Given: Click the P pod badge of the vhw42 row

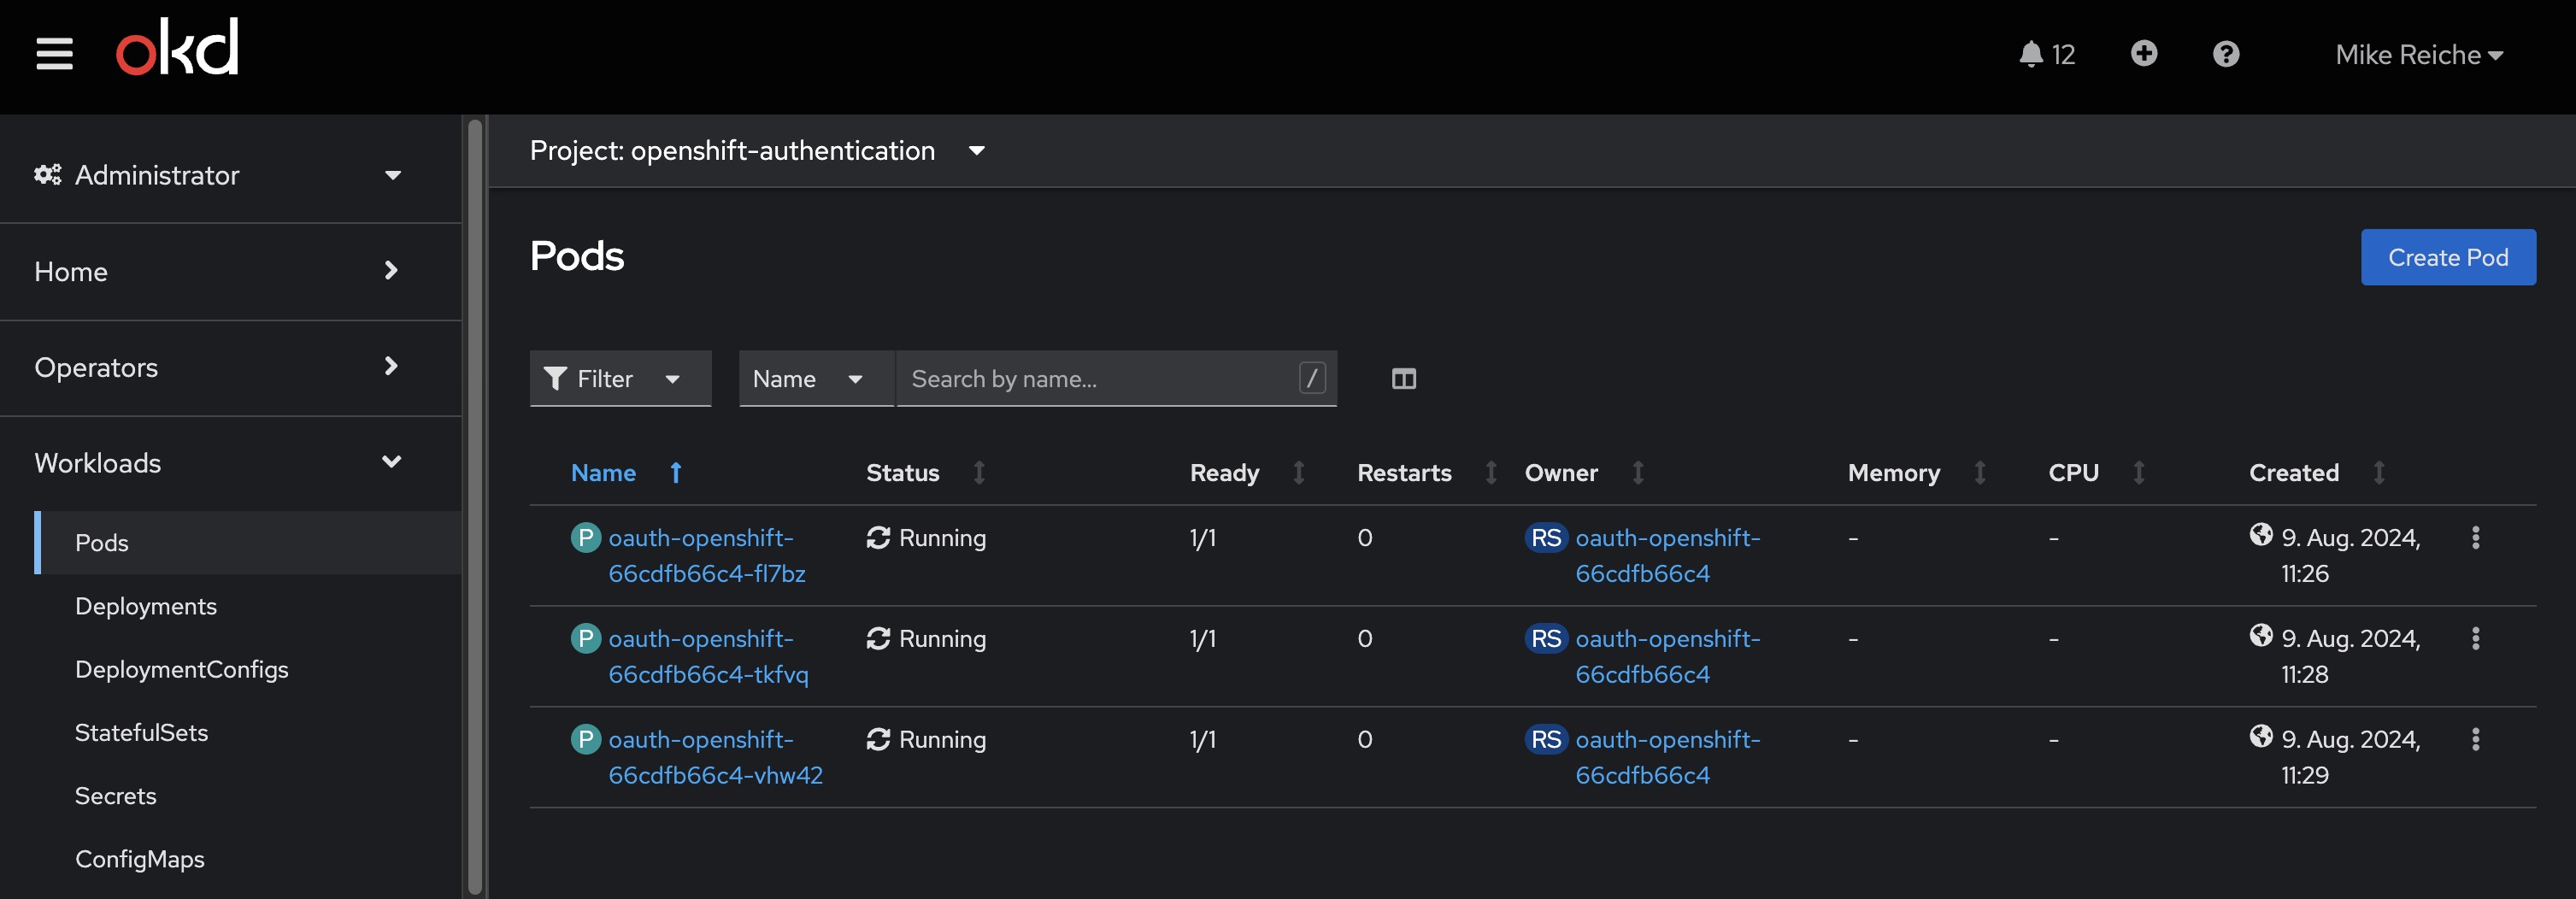Looking at the screenshot, I should 585,740.
